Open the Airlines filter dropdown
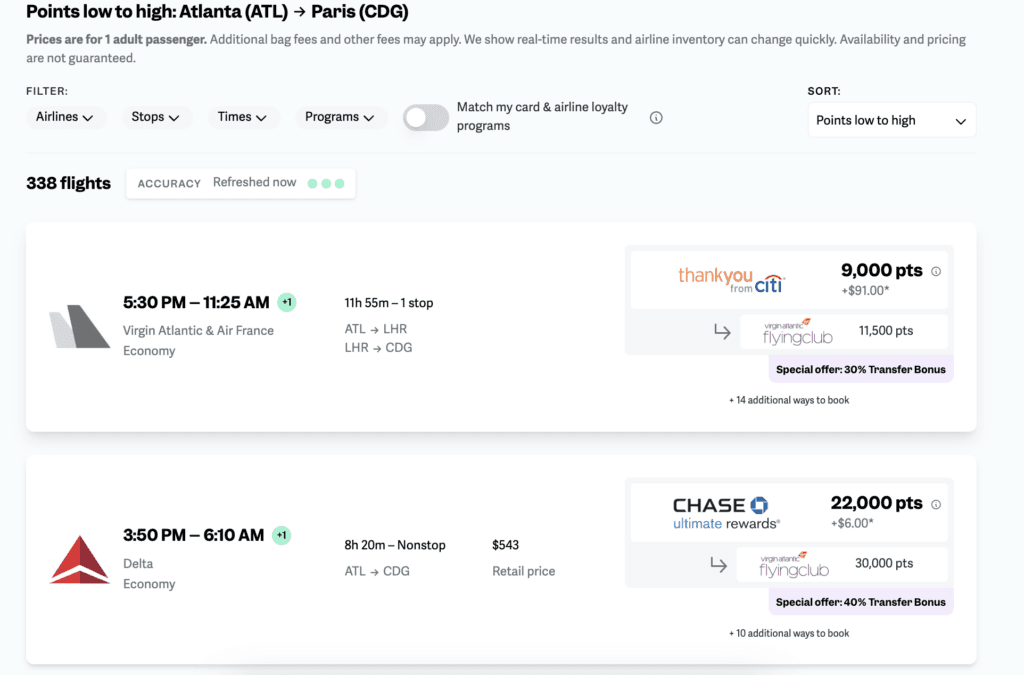Viewport: 1024px width, 675px height. click(65, 117)
